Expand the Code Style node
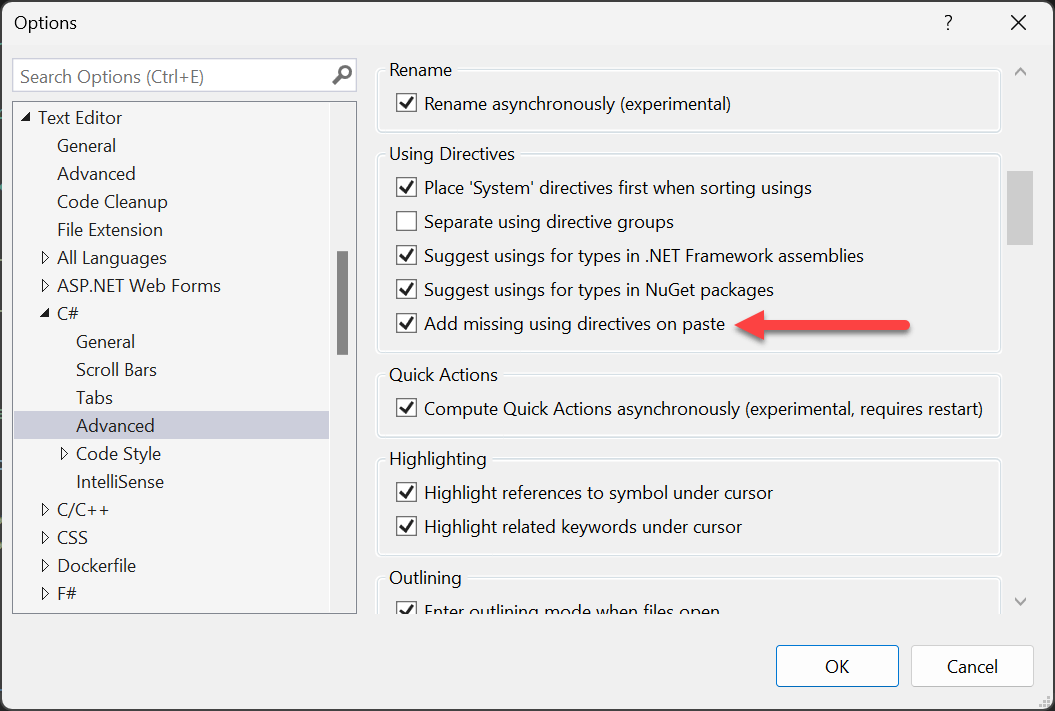The width and height of the screenshot is (1055, 711). [64, 454]
